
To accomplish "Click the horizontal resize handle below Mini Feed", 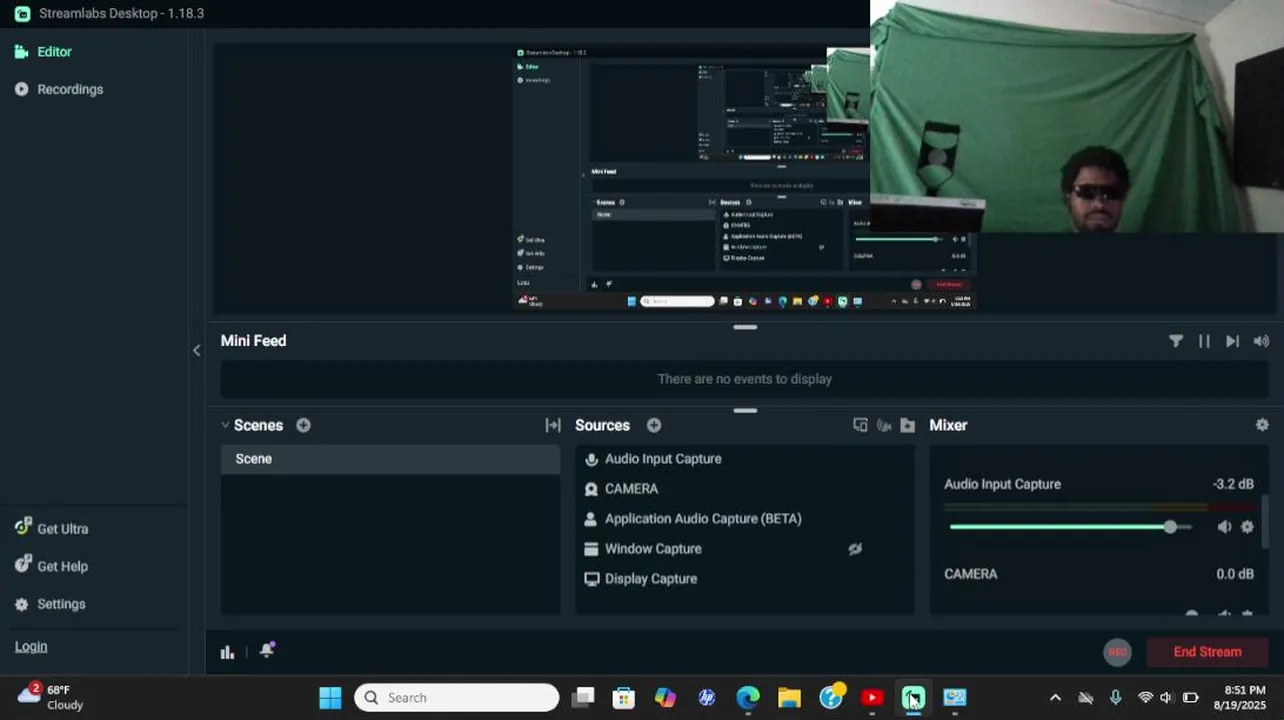I will click(745, 410).
